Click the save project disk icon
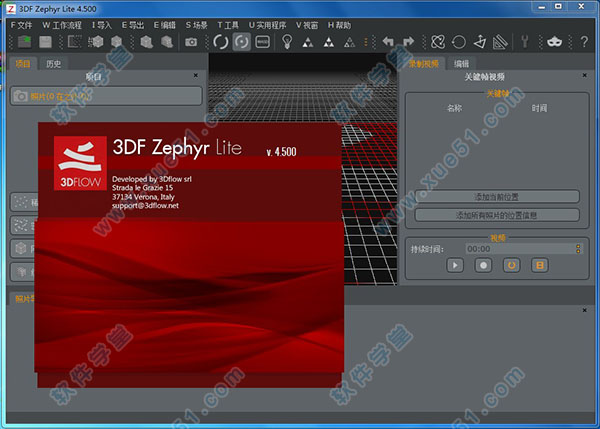600x429 pixels. [x=45, y=42]
